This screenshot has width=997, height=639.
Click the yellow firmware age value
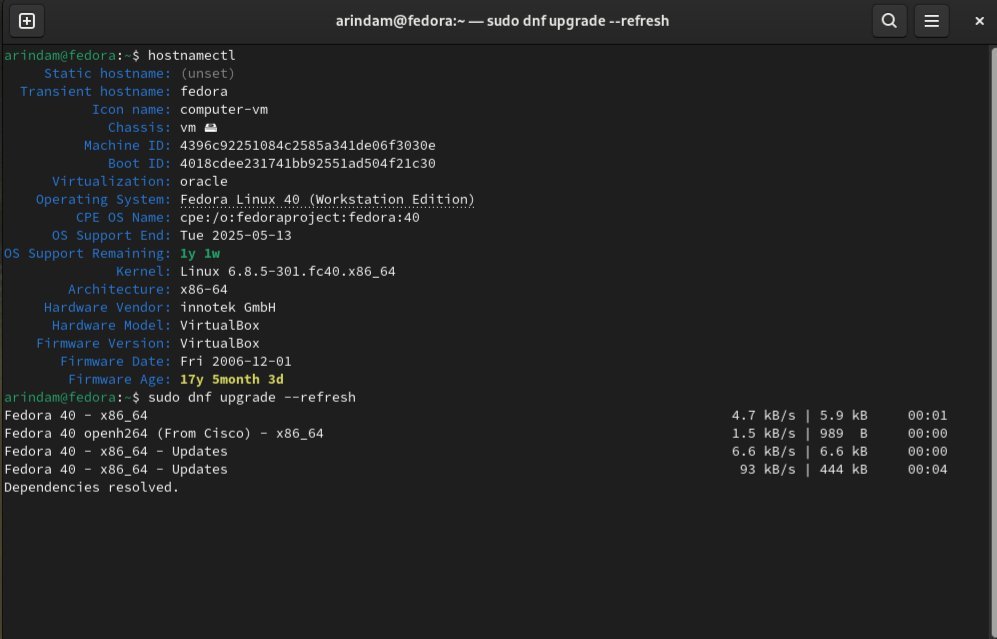231,380
